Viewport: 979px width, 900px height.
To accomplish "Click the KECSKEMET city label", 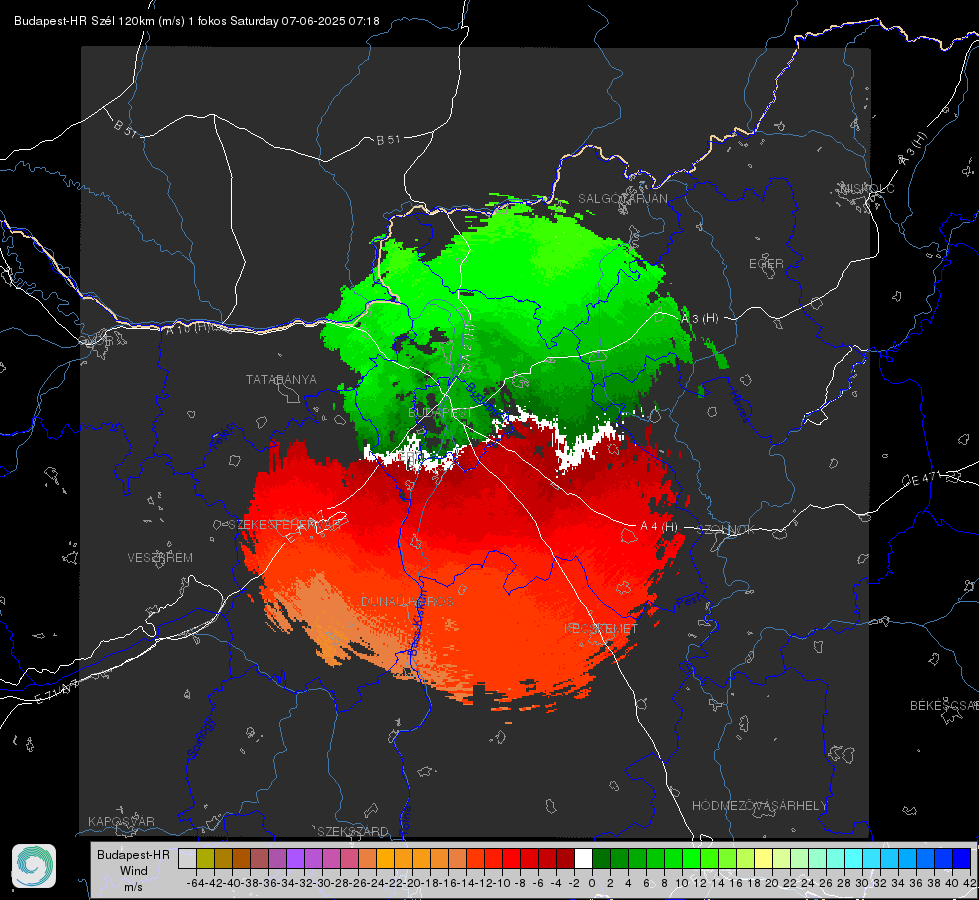I will (601, 628).
